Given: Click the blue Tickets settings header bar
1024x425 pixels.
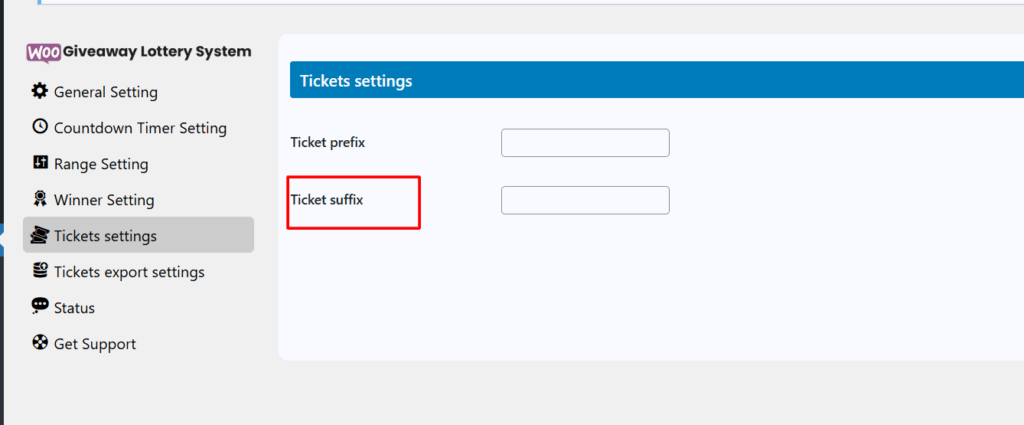Looking at the screenshot, I should (657, 80).
